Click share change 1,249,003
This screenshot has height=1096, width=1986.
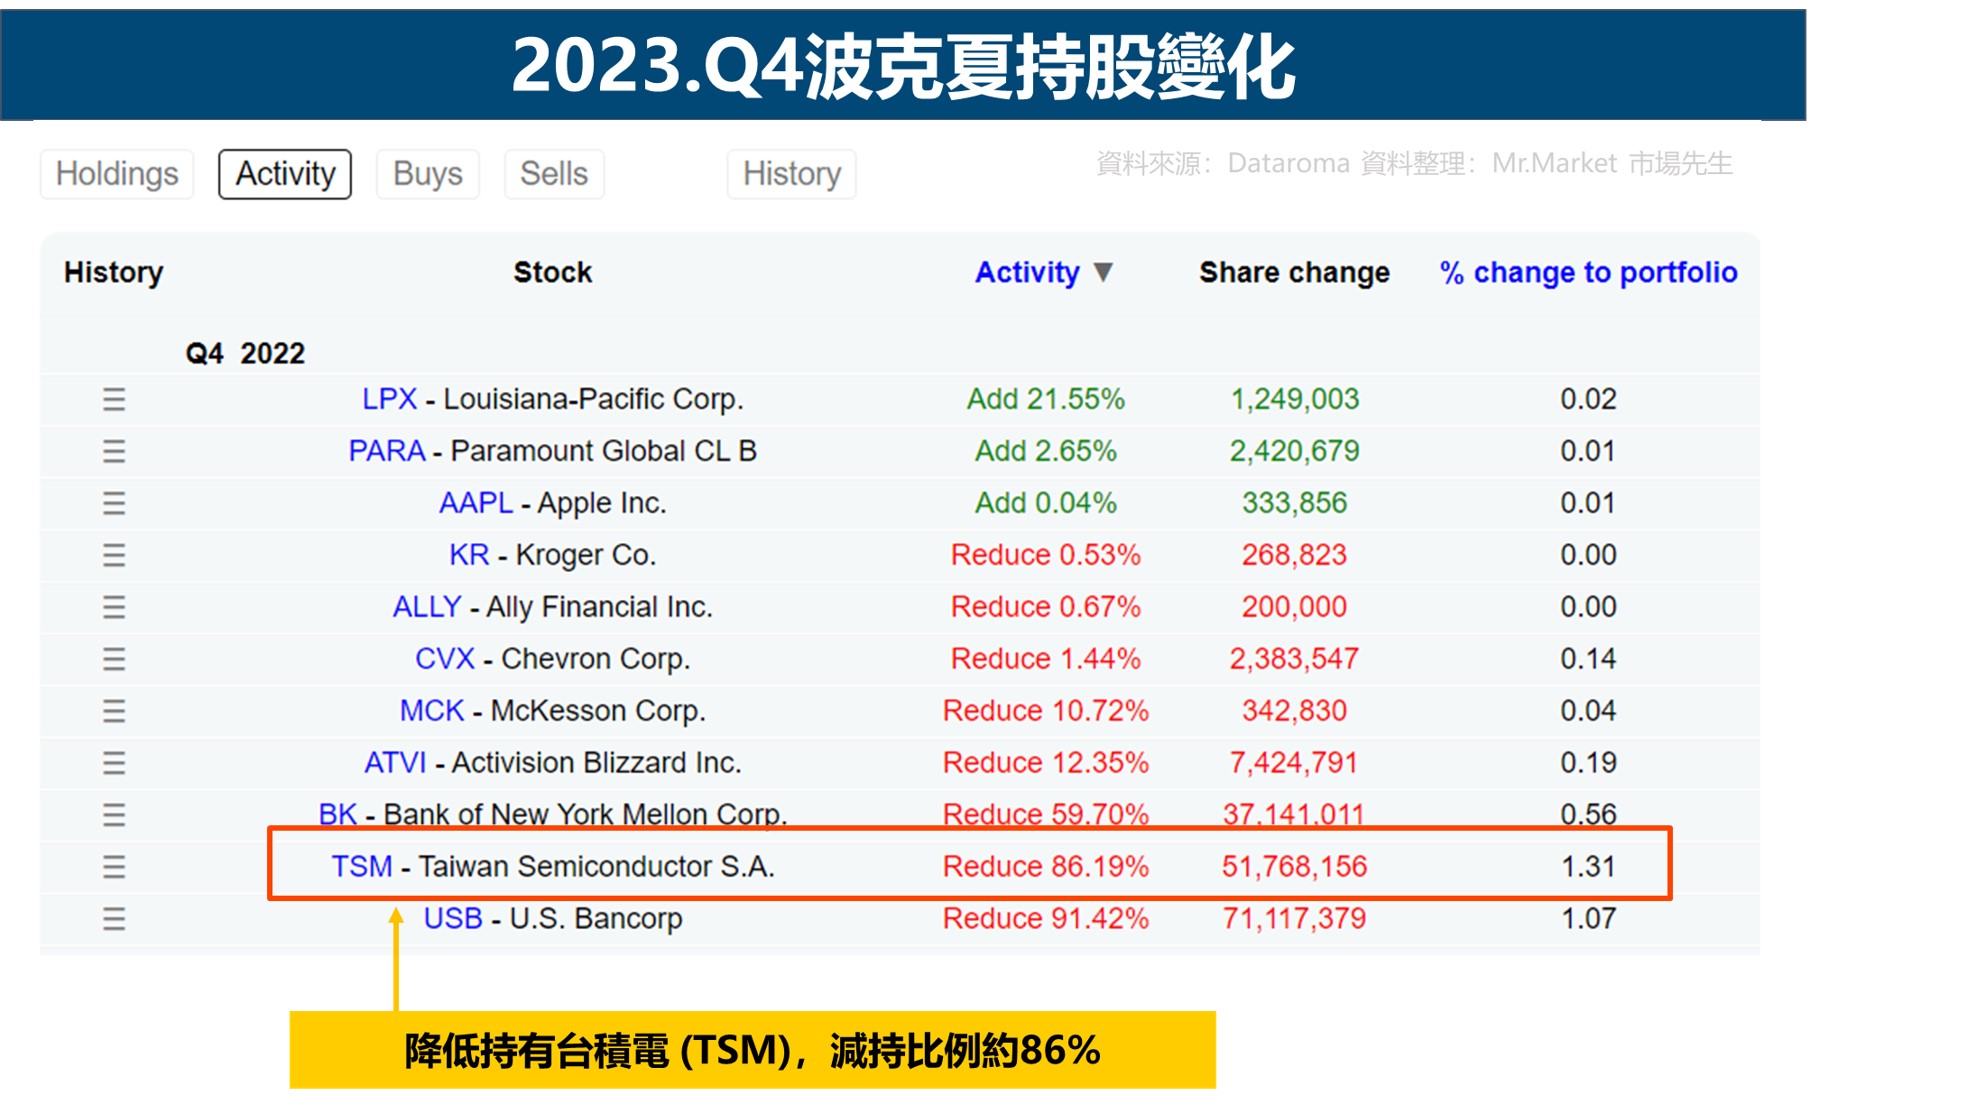click(1294, 399)
